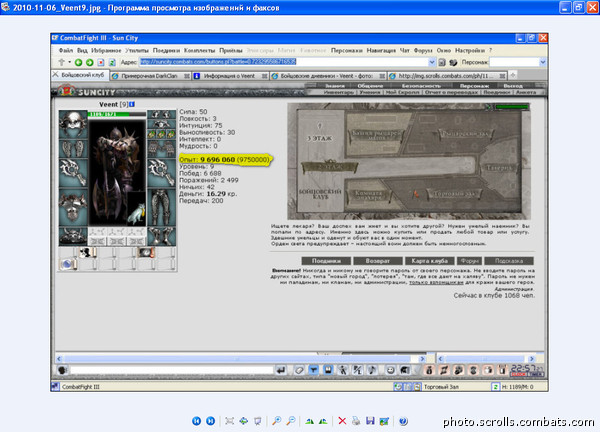Click Деньги: 16.29 кр. text

tap(208, 194)
